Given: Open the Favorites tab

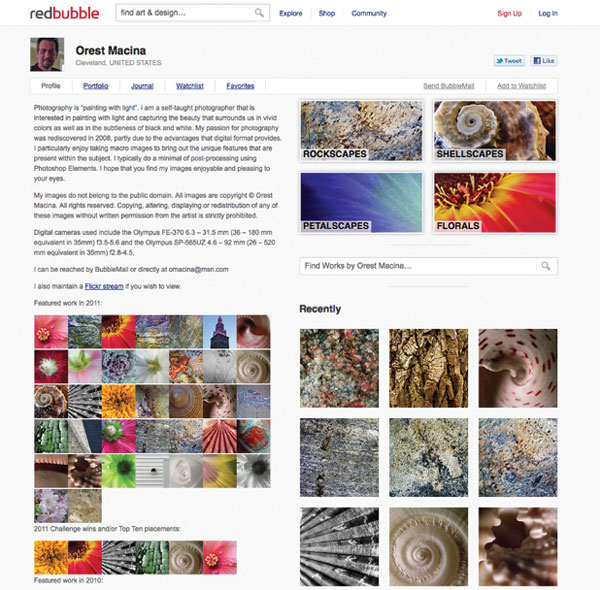Looking at the screenshot, I should pos(240,86).
